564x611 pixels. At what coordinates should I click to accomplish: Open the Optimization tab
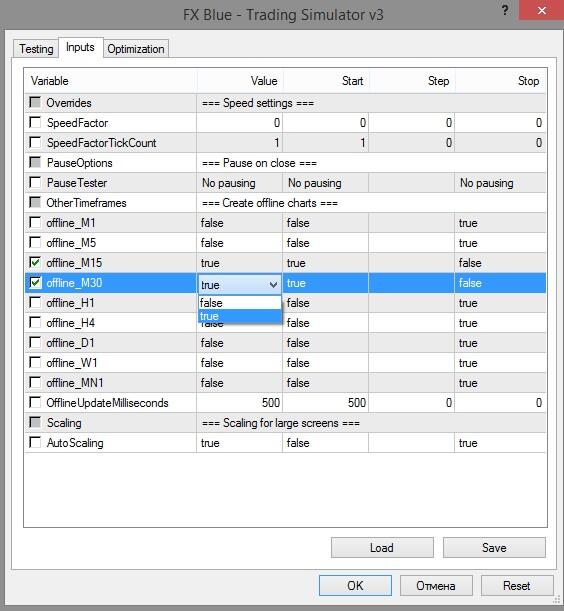pos(136,49)
